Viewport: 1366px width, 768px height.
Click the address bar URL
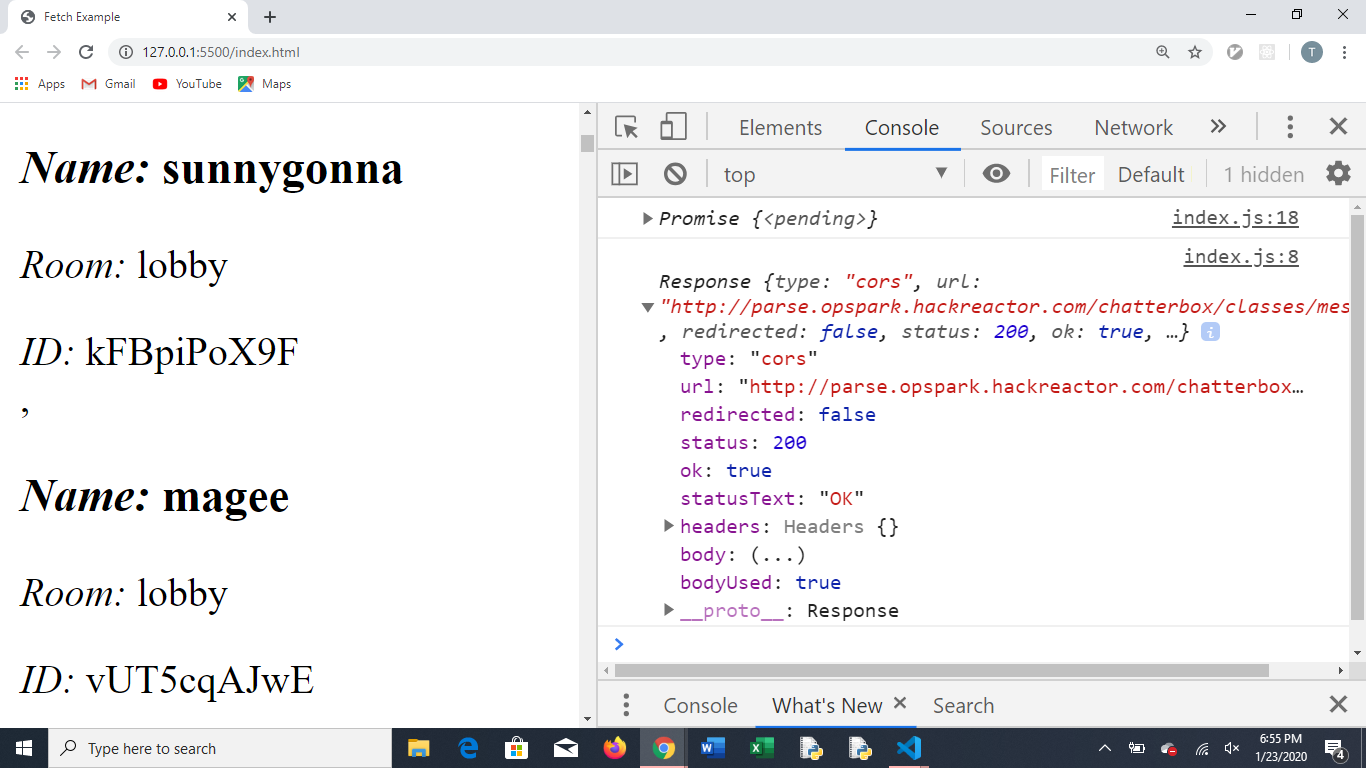221,52
